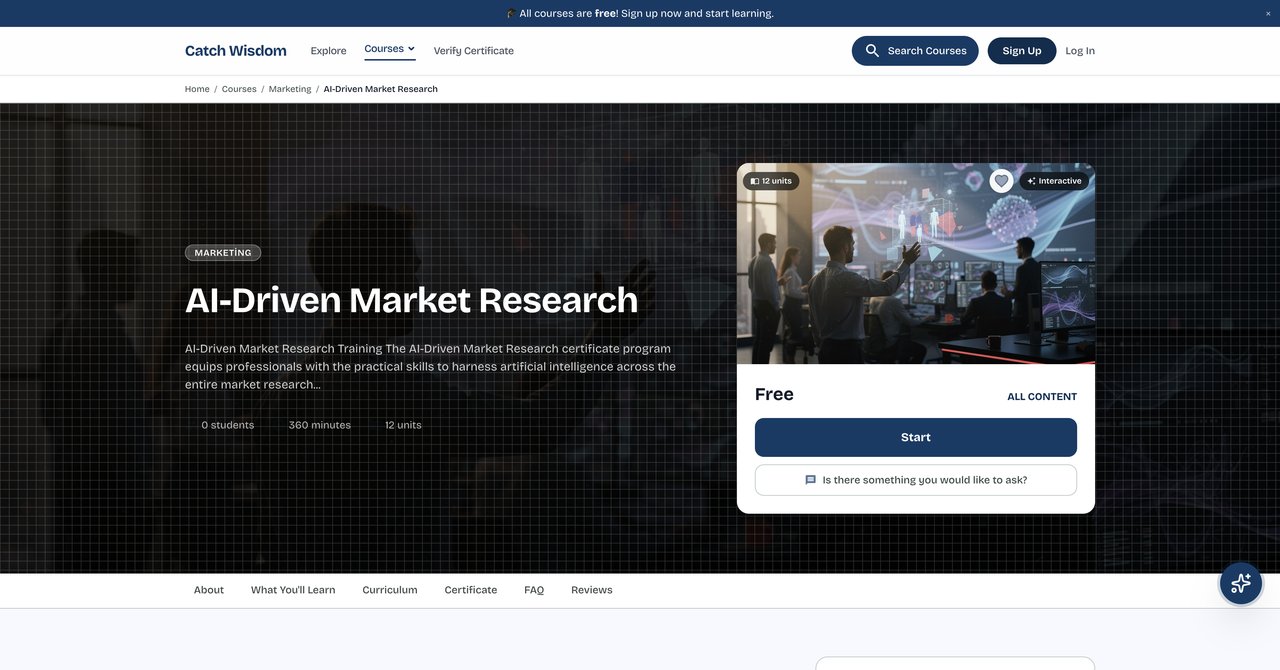Click the AI-Driven Market Research heading
1280x670 pixels.
tap(412, 300)
